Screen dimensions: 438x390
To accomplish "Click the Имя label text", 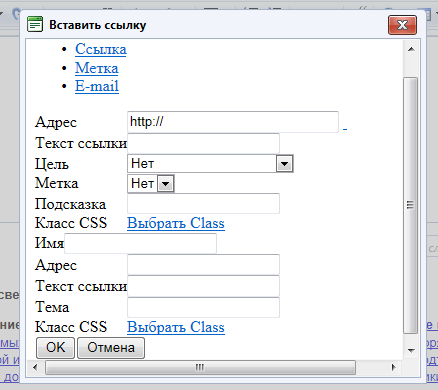I will tap(49, 243).
